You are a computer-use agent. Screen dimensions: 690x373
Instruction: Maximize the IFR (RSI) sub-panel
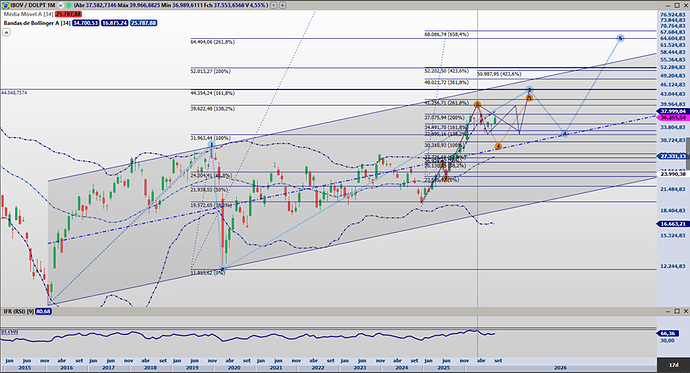pos(677,311)
